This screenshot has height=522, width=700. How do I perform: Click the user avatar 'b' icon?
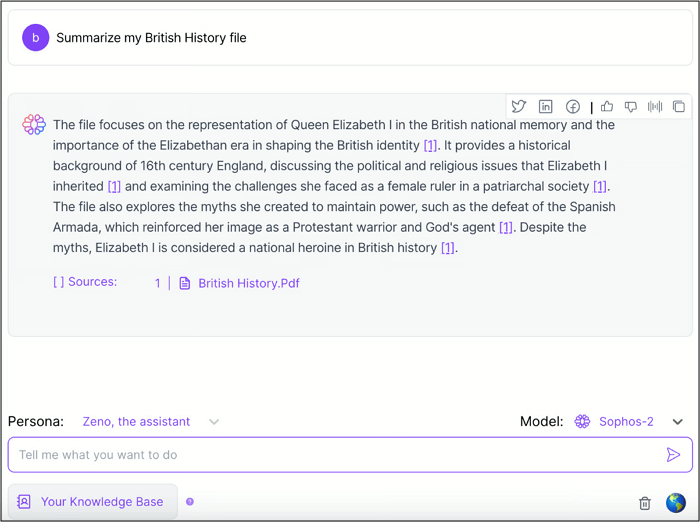point(35,38)
